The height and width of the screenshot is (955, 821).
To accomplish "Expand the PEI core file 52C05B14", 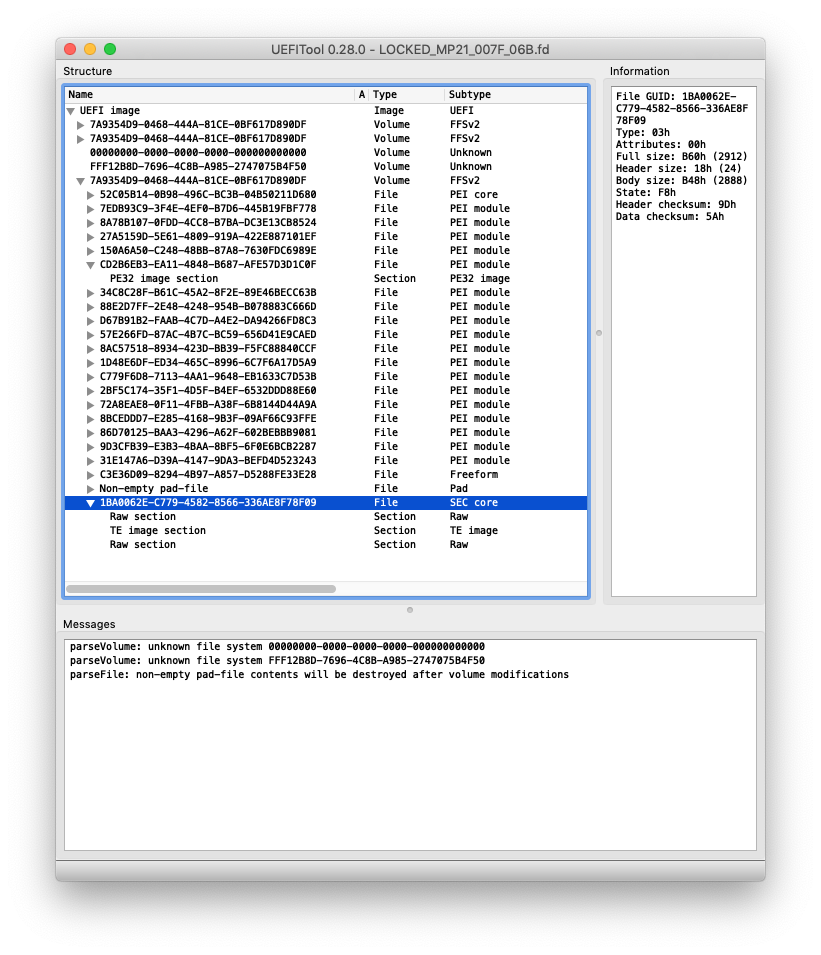I will tap(91, 195).
